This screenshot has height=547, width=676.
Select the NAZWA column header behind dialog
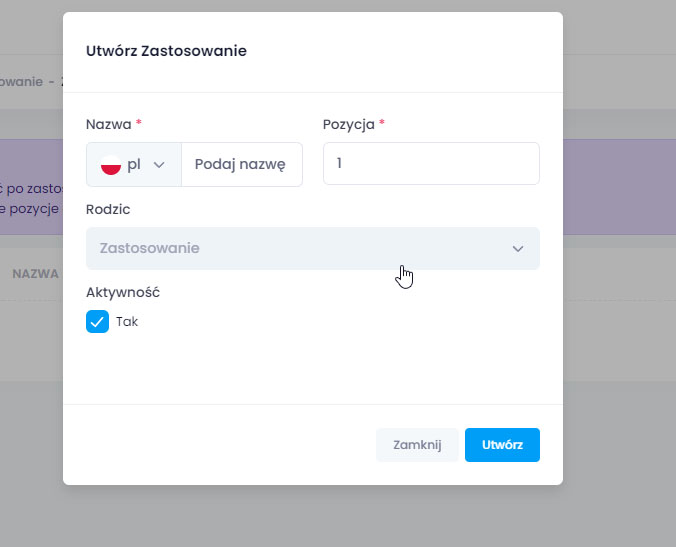click(x=36, y=273)
